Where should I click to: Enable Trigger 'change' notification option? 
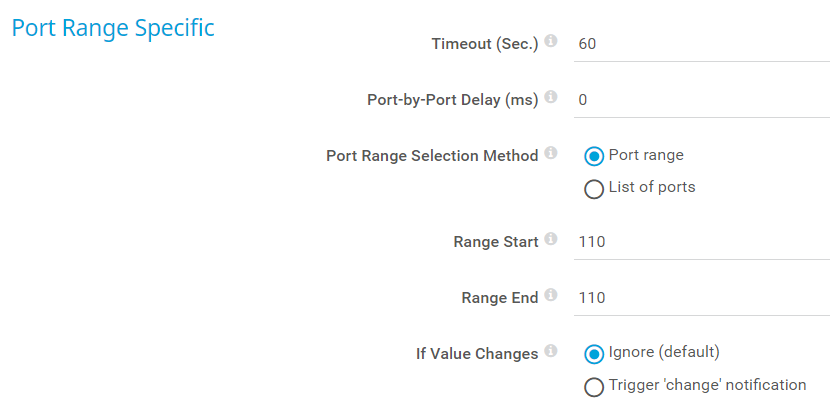[x=594, y=386]
